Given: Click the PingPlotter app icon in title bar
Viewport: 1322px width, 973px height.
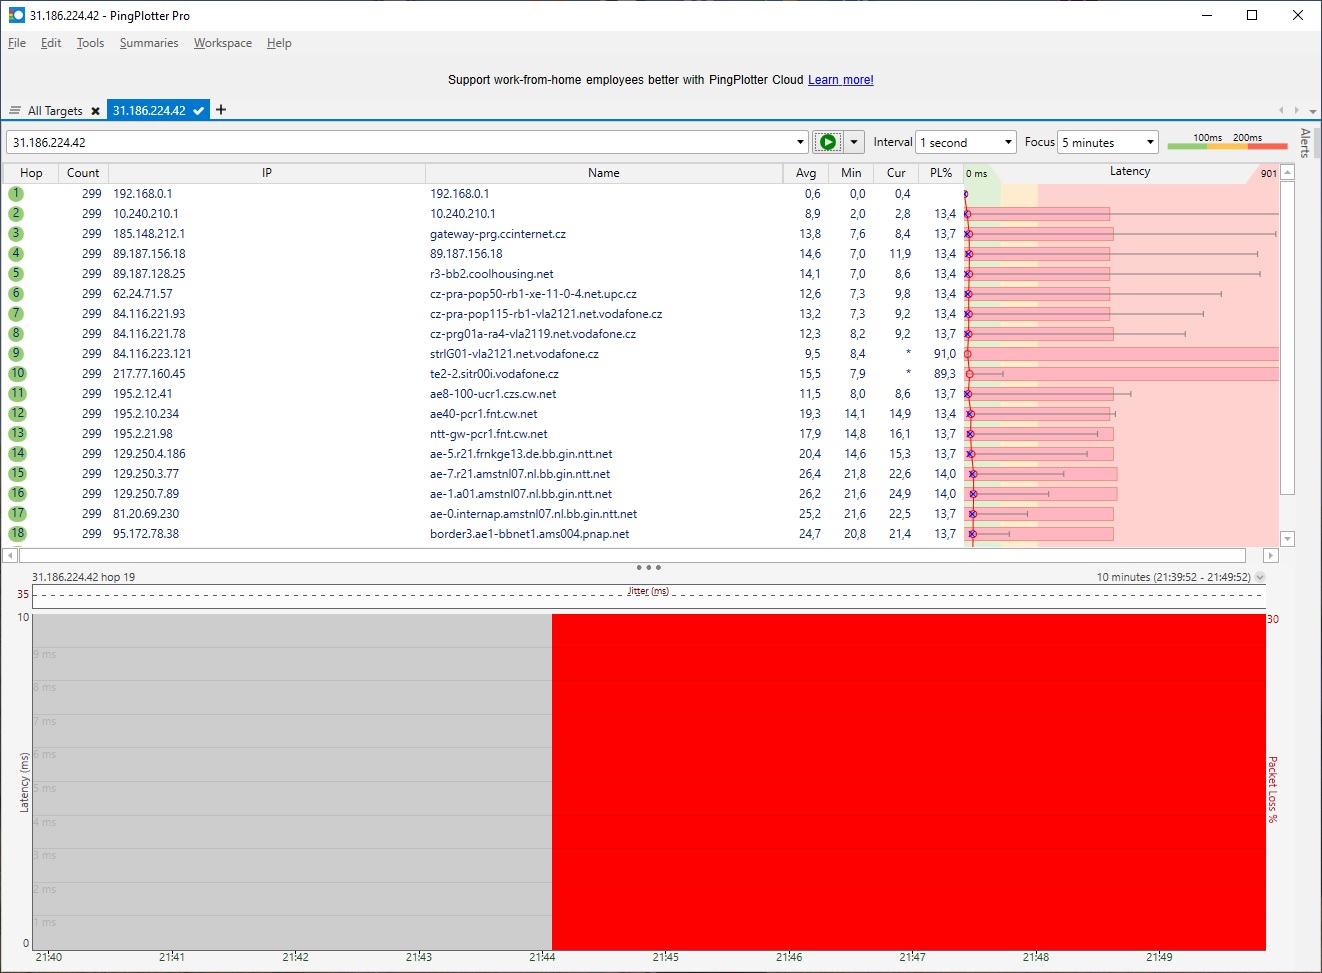Looking at the screenshot, I should pos(16,15).
